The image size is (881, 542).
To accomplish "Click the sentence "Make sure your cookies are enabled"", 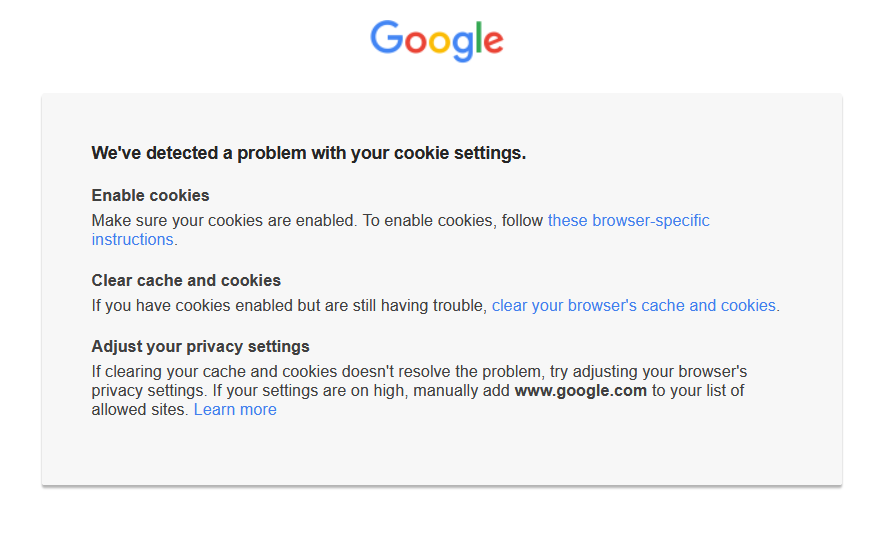I will pyautogui.click(x=222, y=220).
